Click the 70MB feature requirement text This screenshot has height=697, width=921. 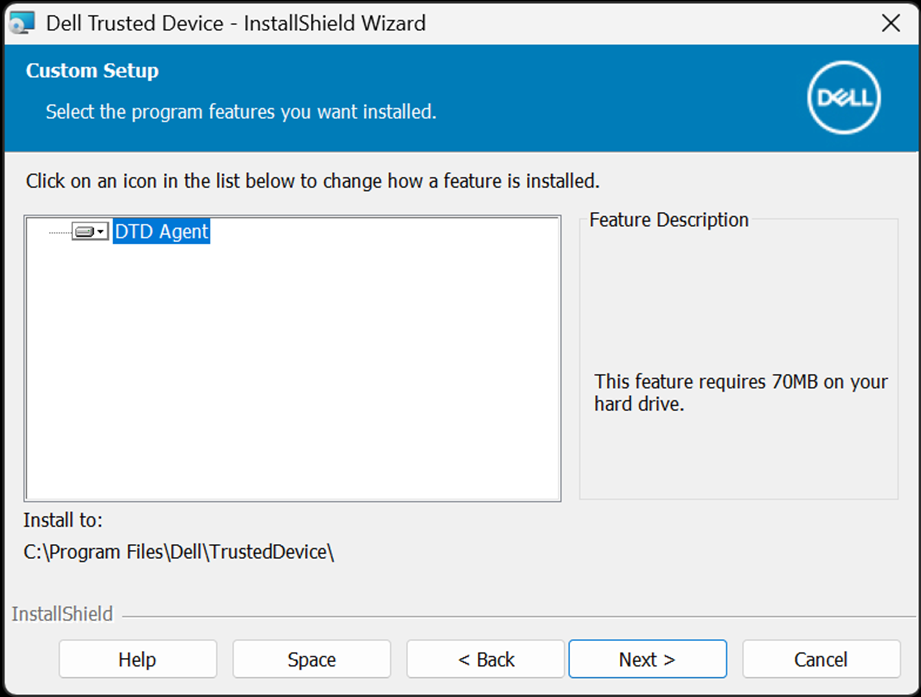pos(740,393)
